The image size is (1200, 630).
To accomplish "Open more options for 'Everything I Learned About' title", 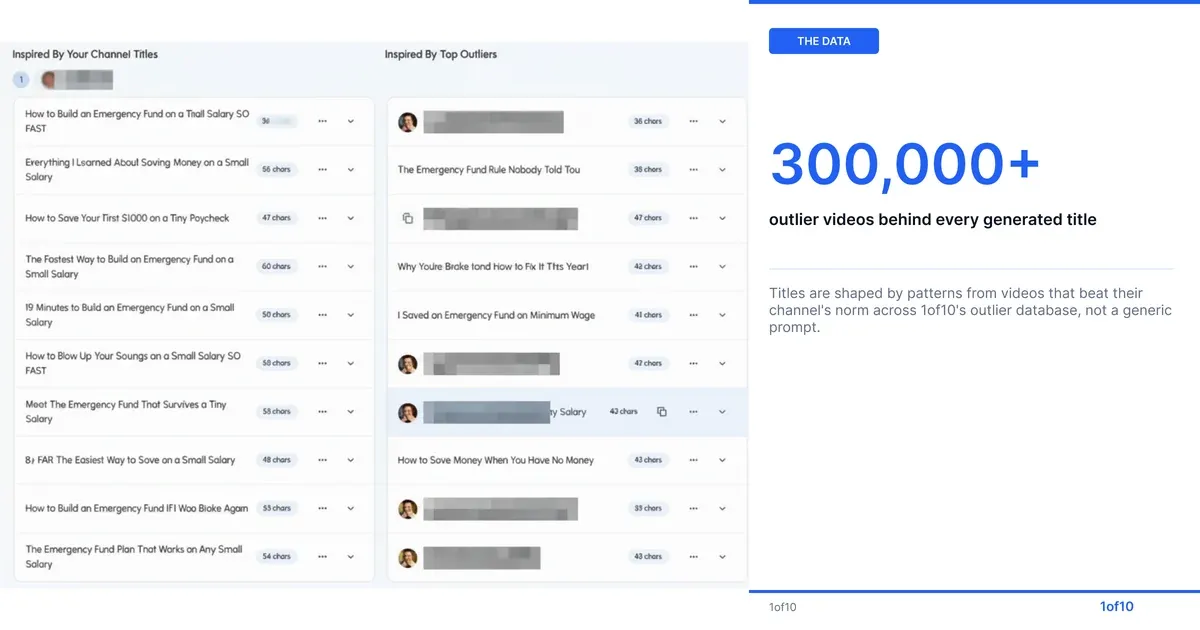I will tap(322, 170).
